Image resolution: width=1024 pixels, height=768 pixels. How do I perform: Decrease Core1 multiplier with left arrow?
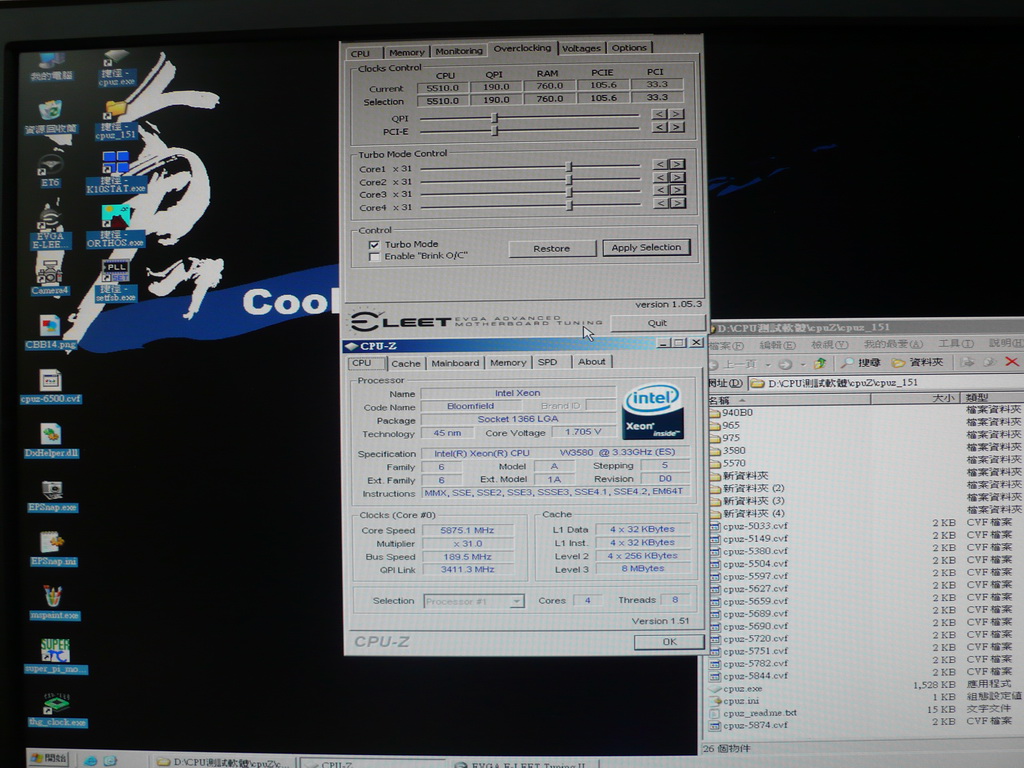pyautogui.click(x=660, y=165)
